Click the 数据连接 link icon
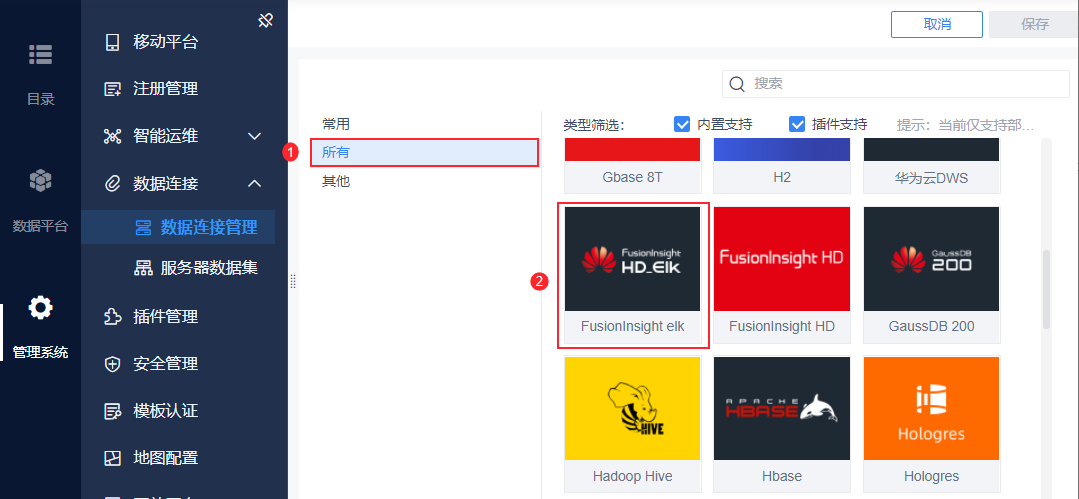1079x499 pixels. pyautogui.click(x=112, y=184)
